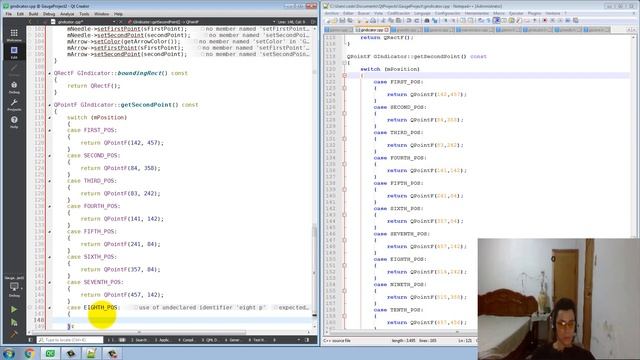Open the symbol dropdown GIndicator::getSecondPoint
The image size is (640, 360).
pos(201,22)
